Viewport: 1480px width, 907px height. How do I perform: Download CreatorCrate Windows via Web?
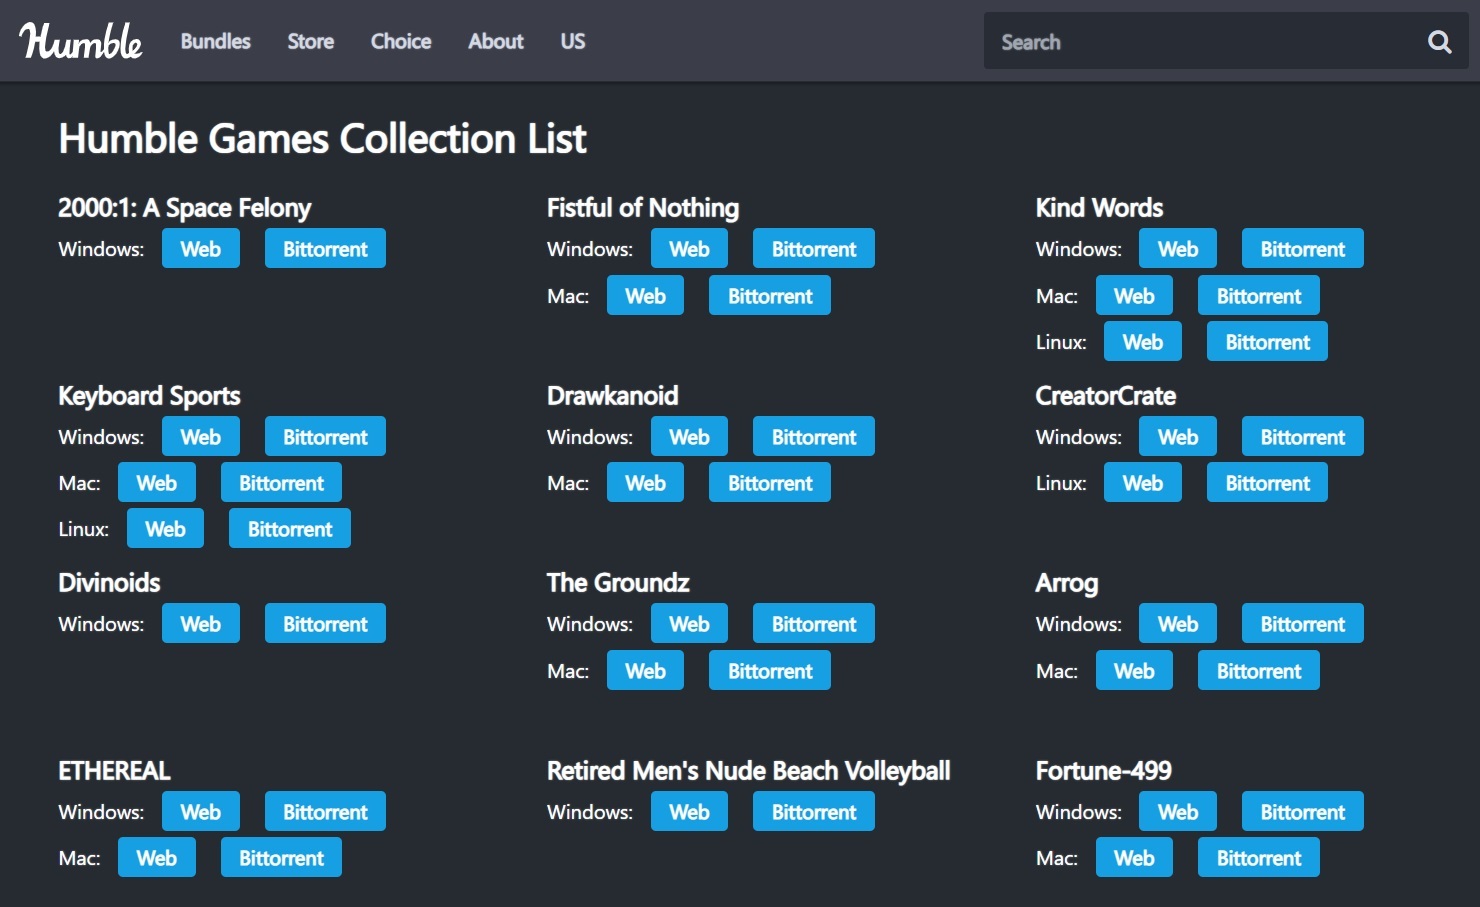[x=1178, y=437]
